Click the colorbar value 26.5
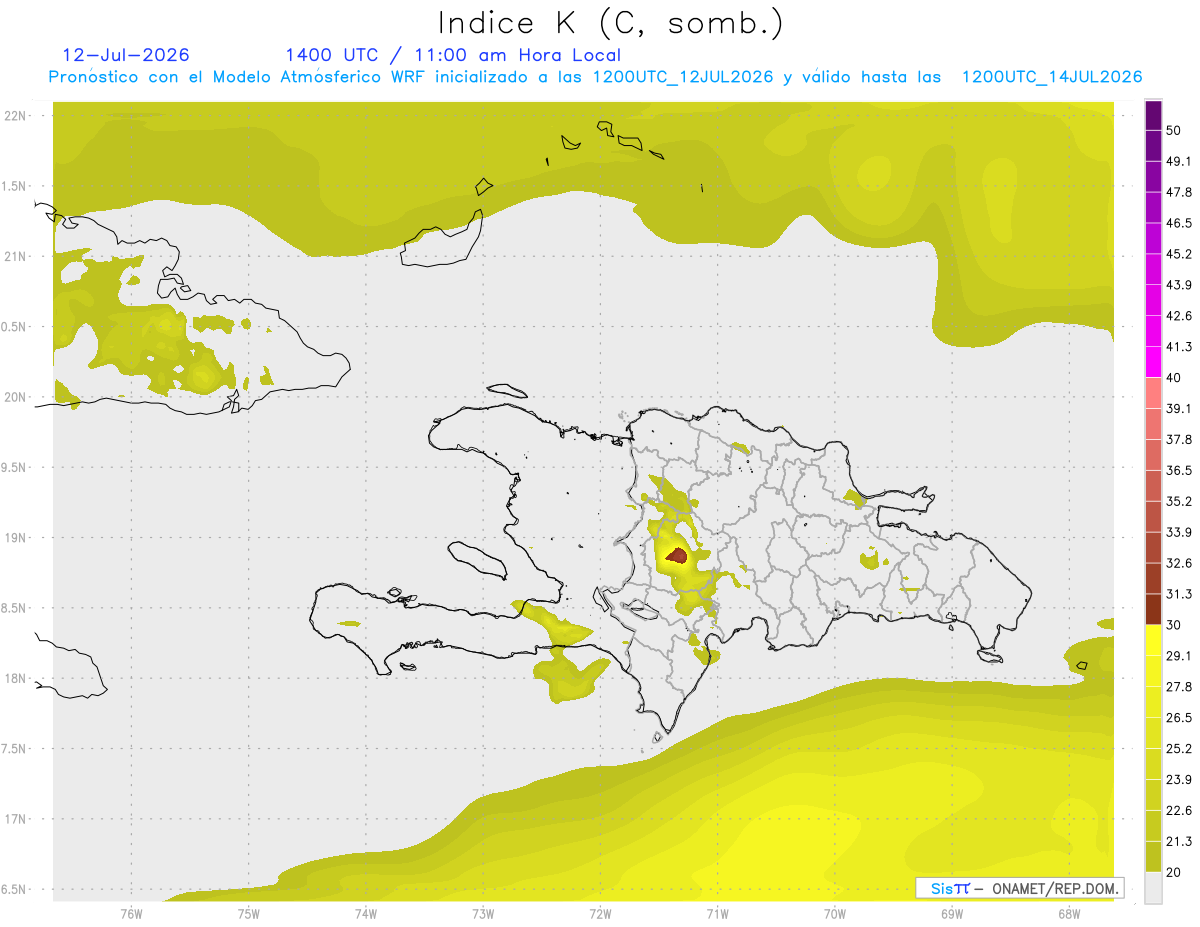This screenshot has width=1200, height=927. click(x=1179, y=718)
